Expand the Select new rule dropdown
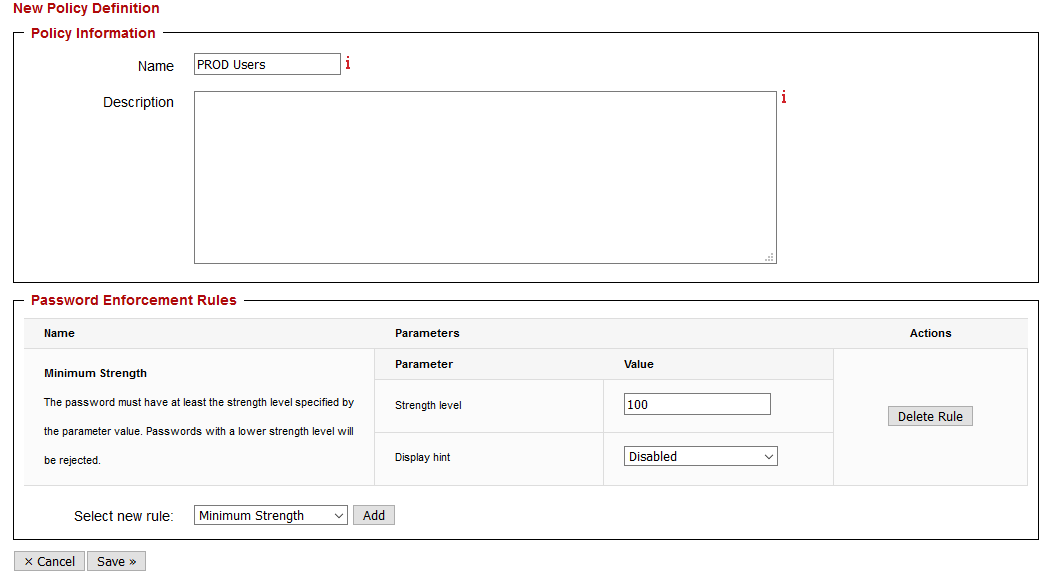This screenshot has height=578, width=1060. pos(270,516)
